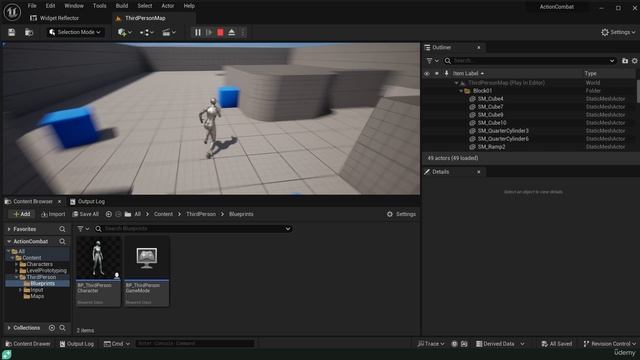Add a new collection plus icon
Screen dimensions: 640x360
(52, 328)
